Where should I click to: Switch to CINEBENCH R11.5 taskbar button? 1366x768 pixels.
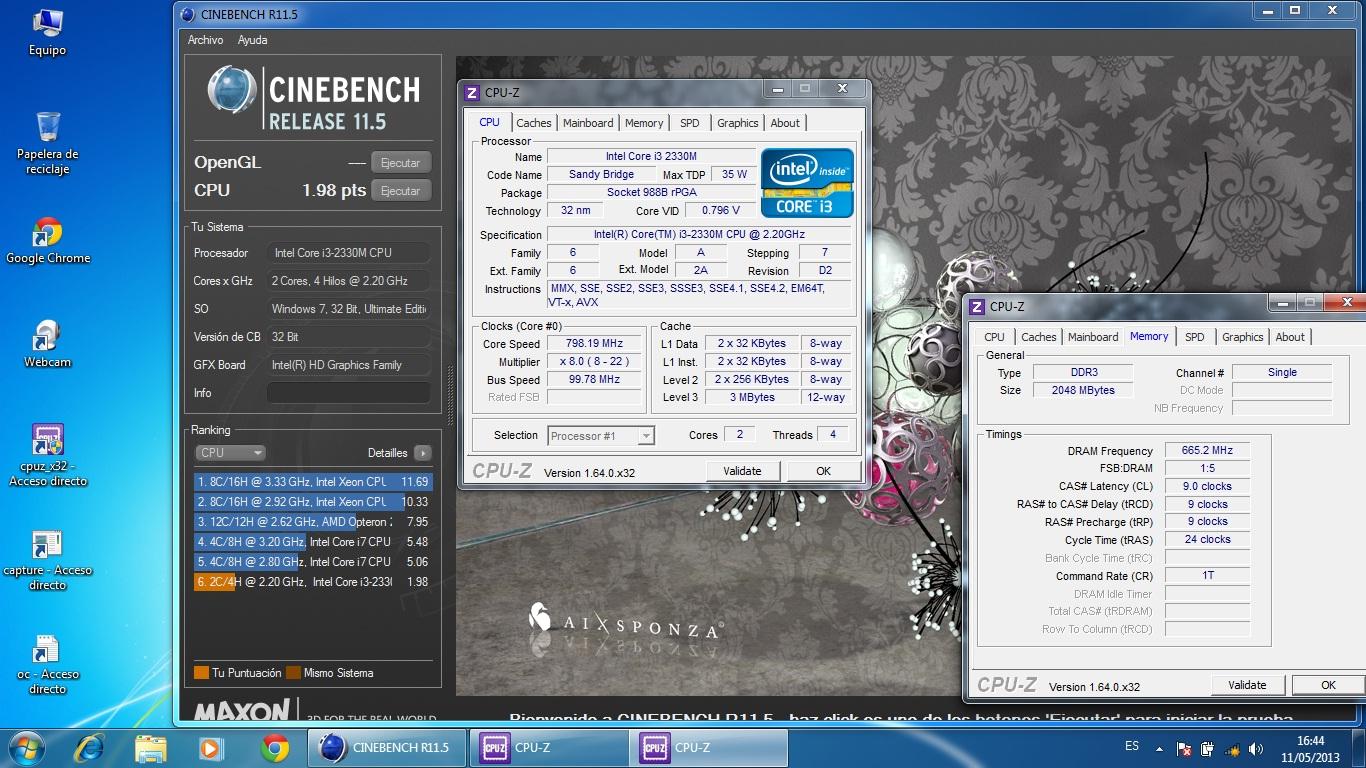(x=386, y=748)
